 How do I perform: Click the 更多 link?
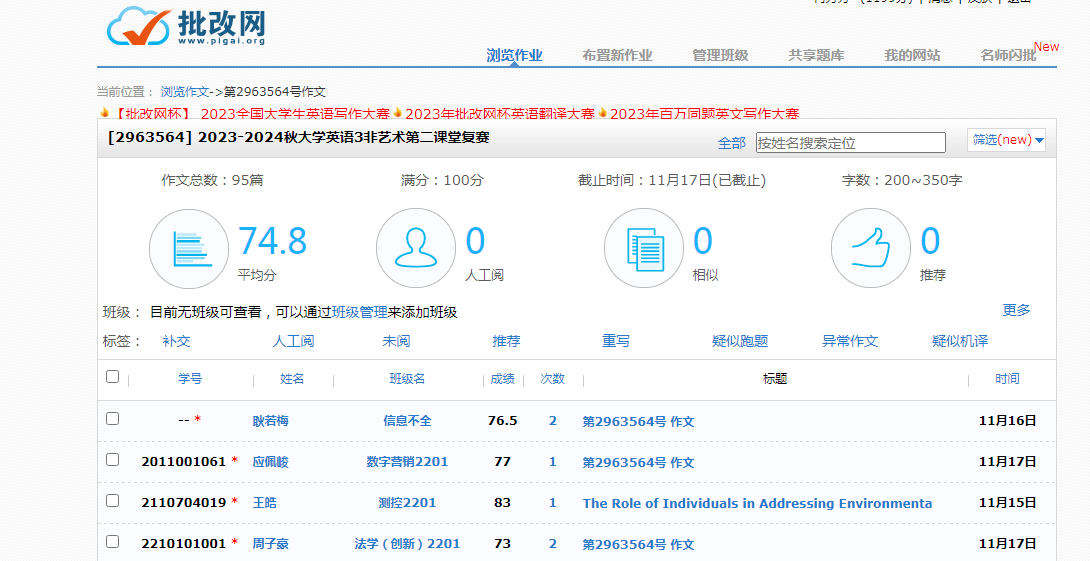tap(1016, 310)
